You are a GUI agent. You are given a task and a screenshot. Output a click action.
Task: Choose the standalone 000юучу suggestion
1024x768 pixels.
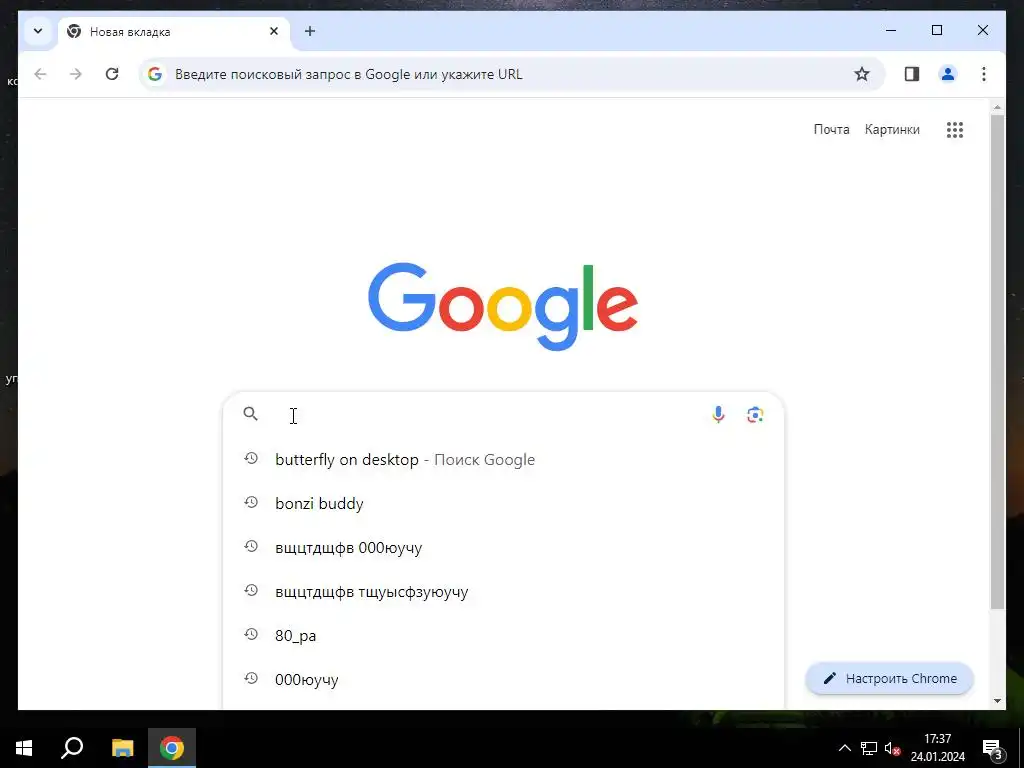click(x=503, y=679)
